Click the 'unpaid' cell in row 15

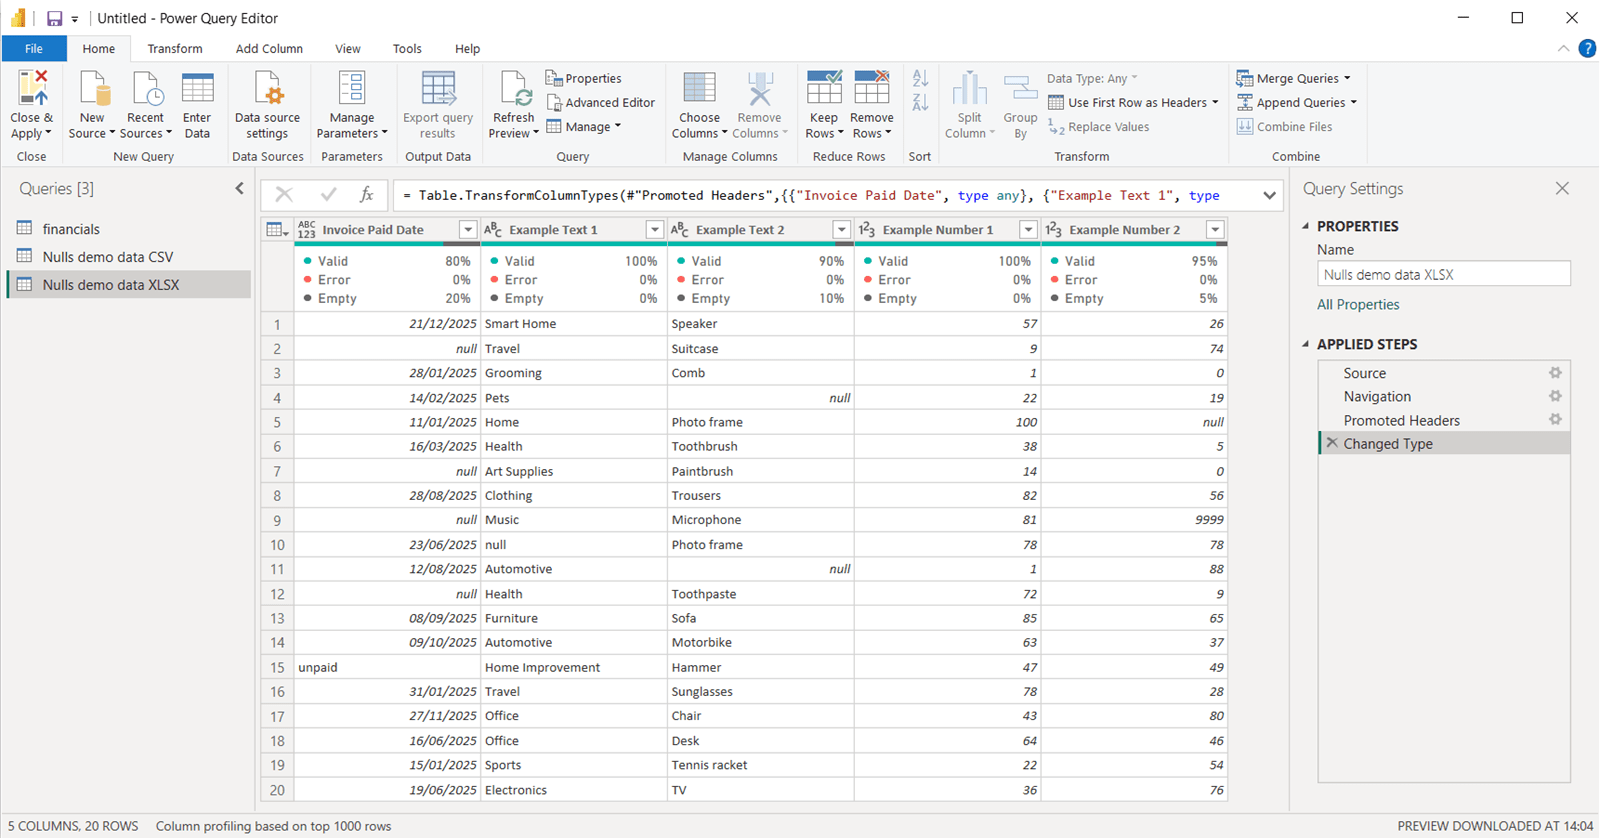pyautogui.click(x=387, y=667)
